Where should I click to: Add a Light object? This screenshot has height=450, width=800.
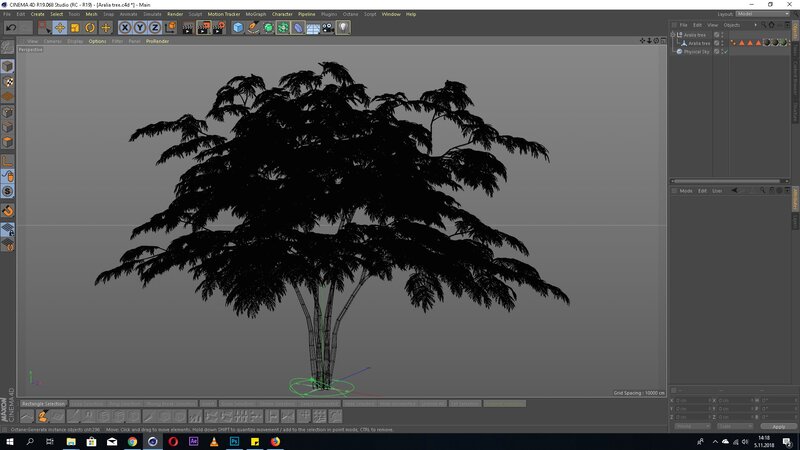343,28
